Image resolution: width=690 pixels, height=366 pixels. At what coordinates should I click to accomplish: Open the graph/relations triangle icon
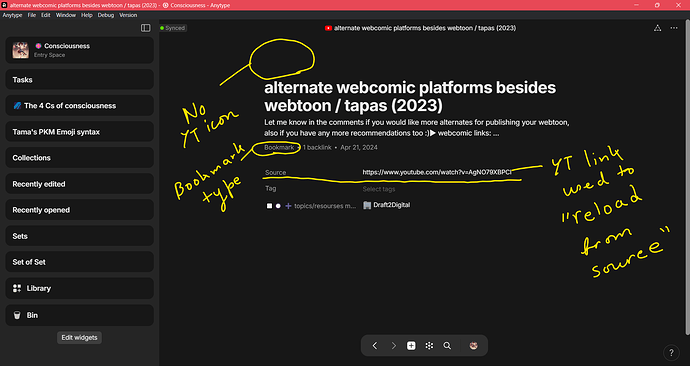[657, 28]
